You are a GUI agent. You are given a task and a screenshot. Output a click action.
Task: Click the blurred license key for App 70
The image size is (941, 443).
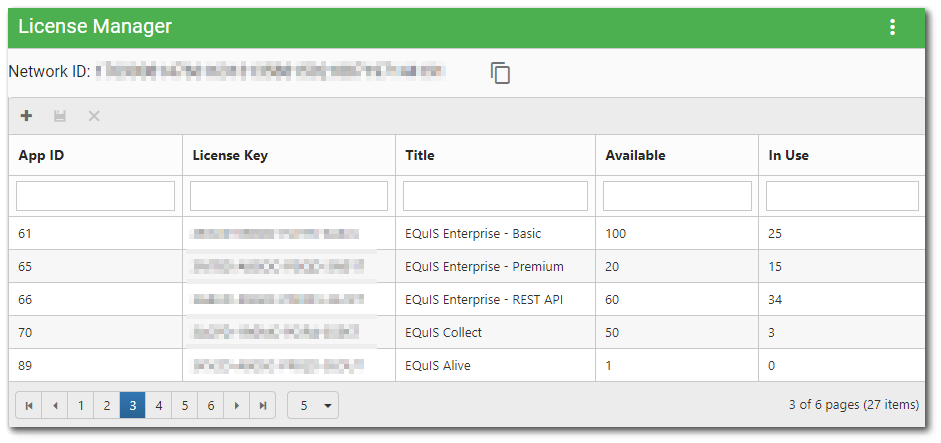click(277, 333)
